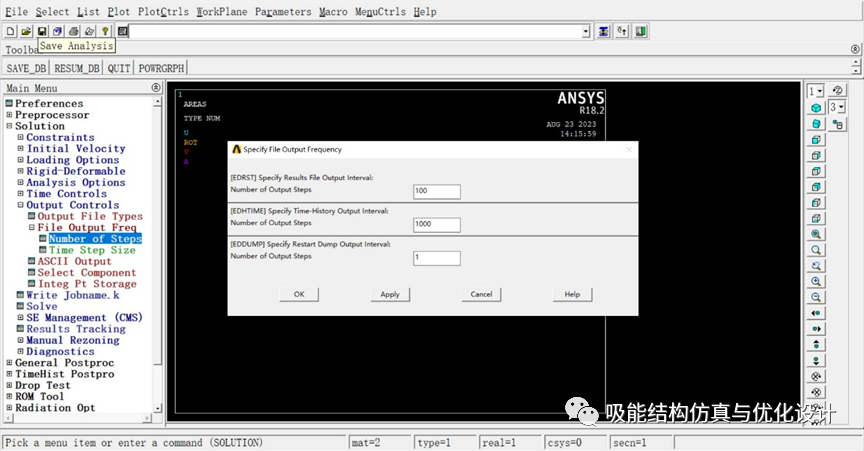The image size is (864, 451).
Task: Pan the model up with arrow icon
Action: (816, 345)
